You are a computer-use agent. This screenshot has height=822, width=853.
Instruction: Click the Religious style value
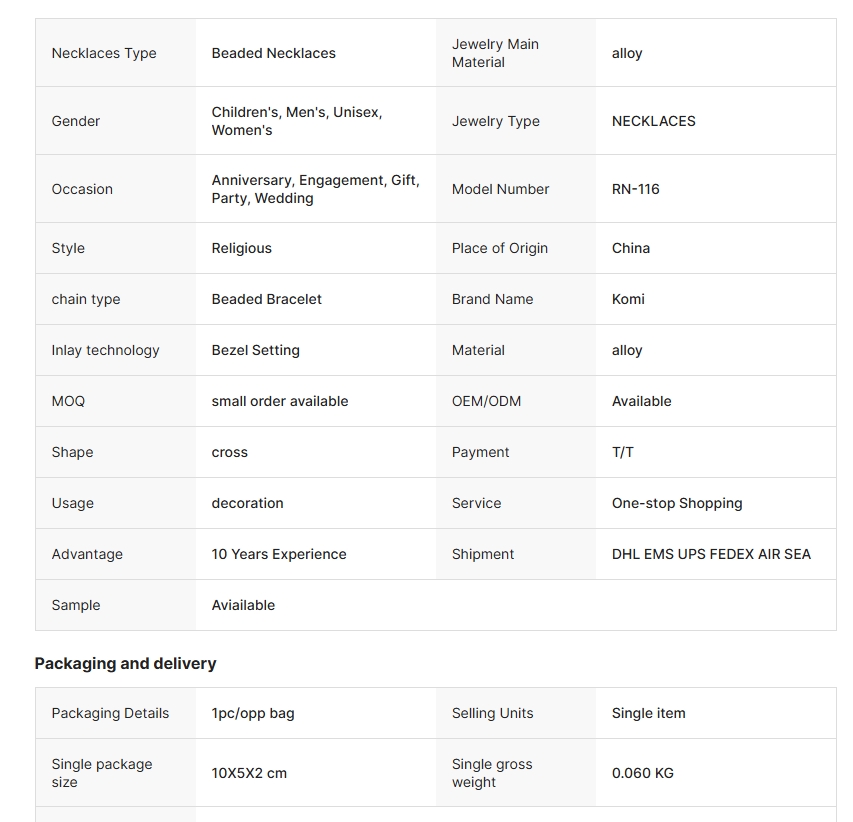242,249
